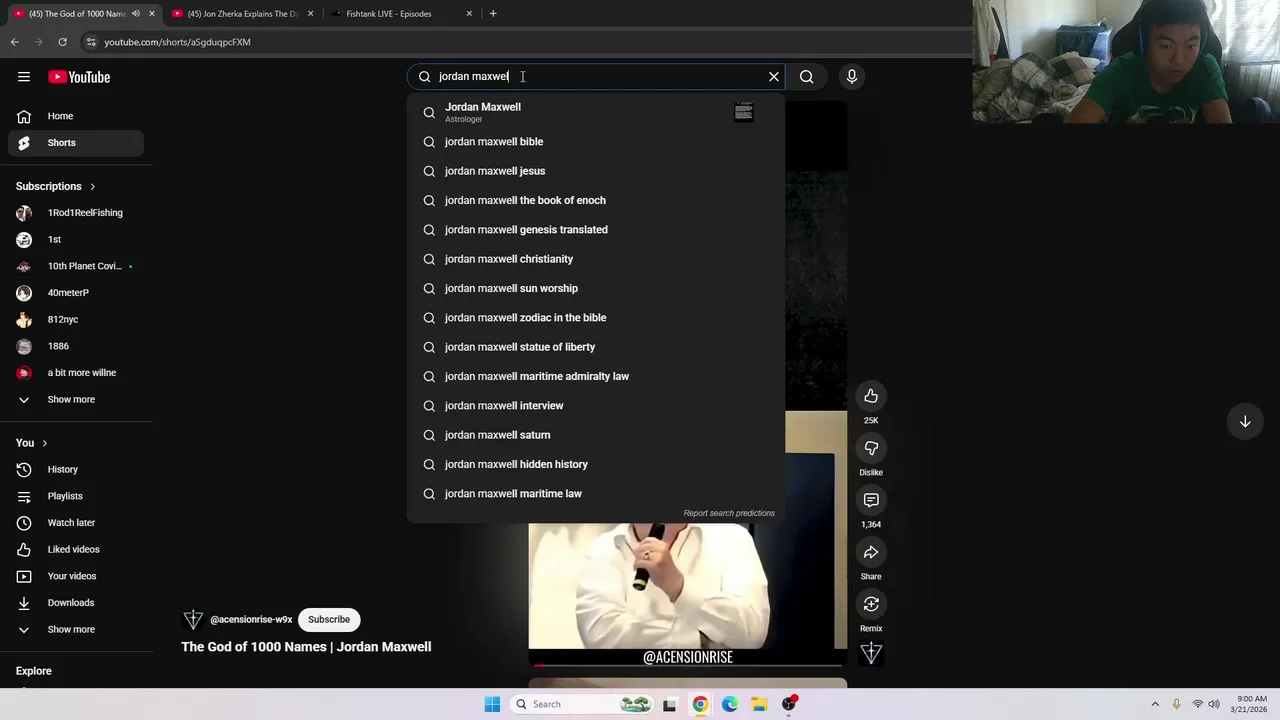Reload the page
The height and width of the screenshot is (720, 1280).
click(62, 42)
